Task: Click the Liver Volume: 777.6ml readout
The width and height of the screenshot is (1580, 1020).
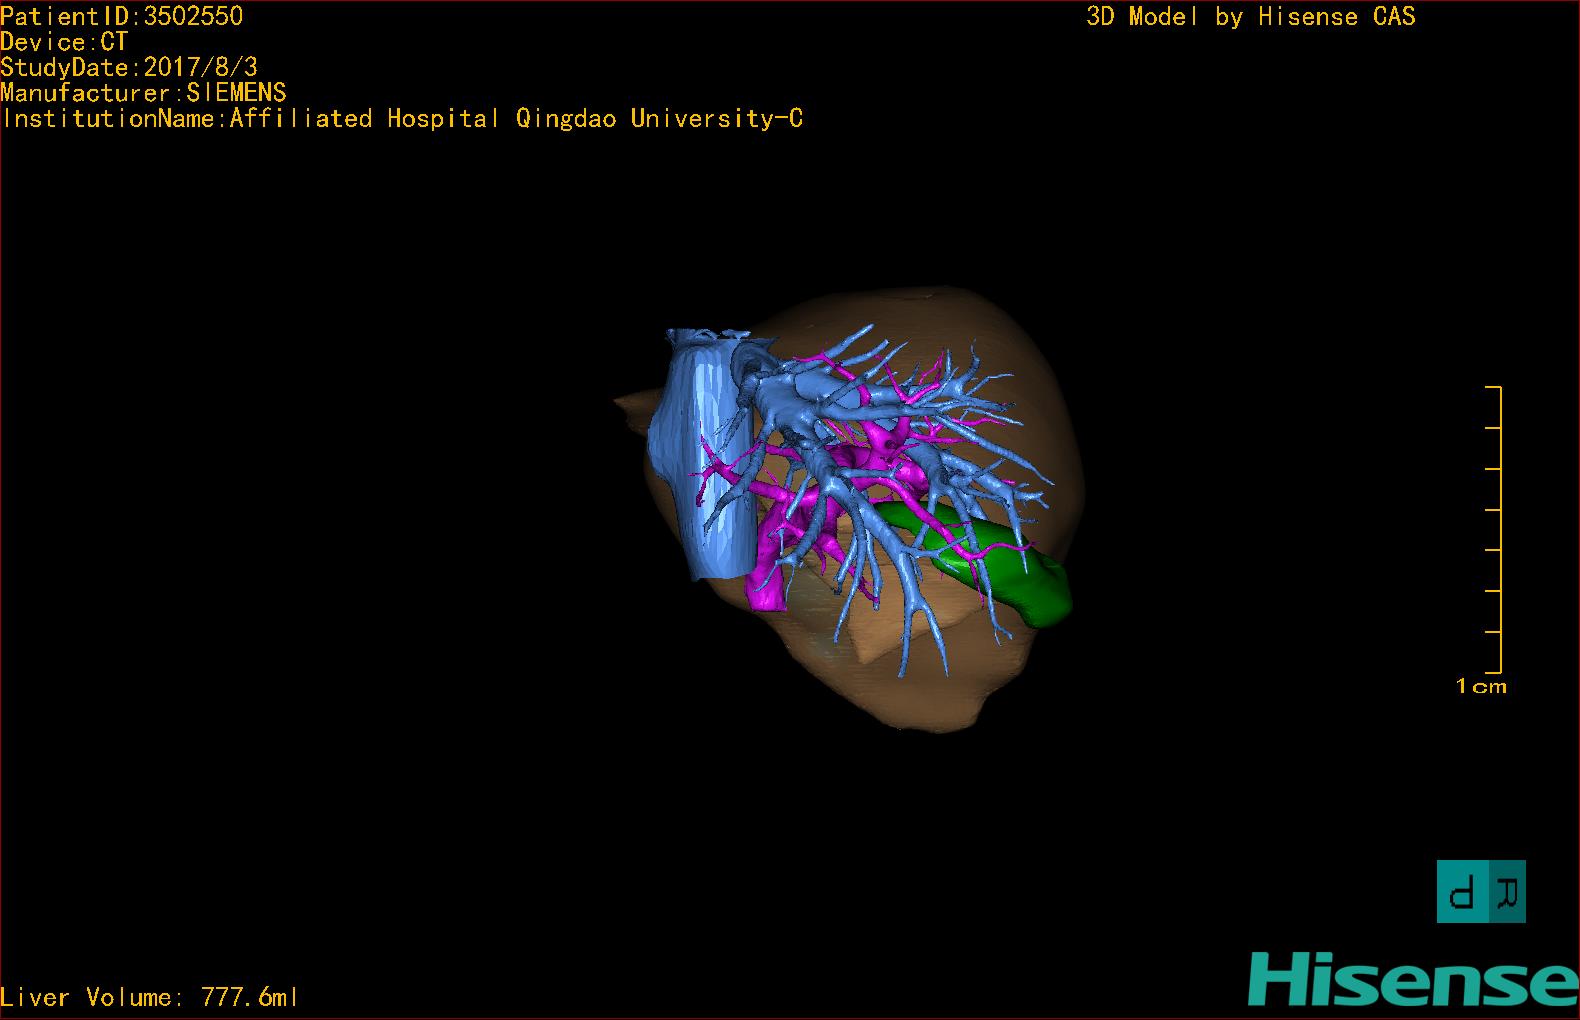Action: point(149,997)
